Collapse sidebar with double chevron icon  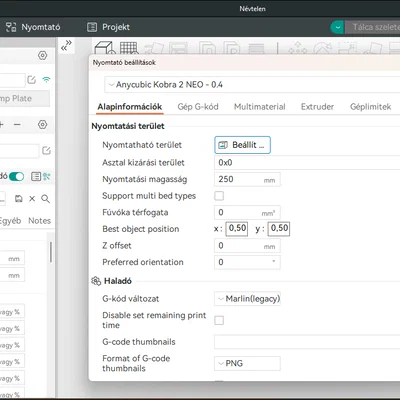[66, 46]
